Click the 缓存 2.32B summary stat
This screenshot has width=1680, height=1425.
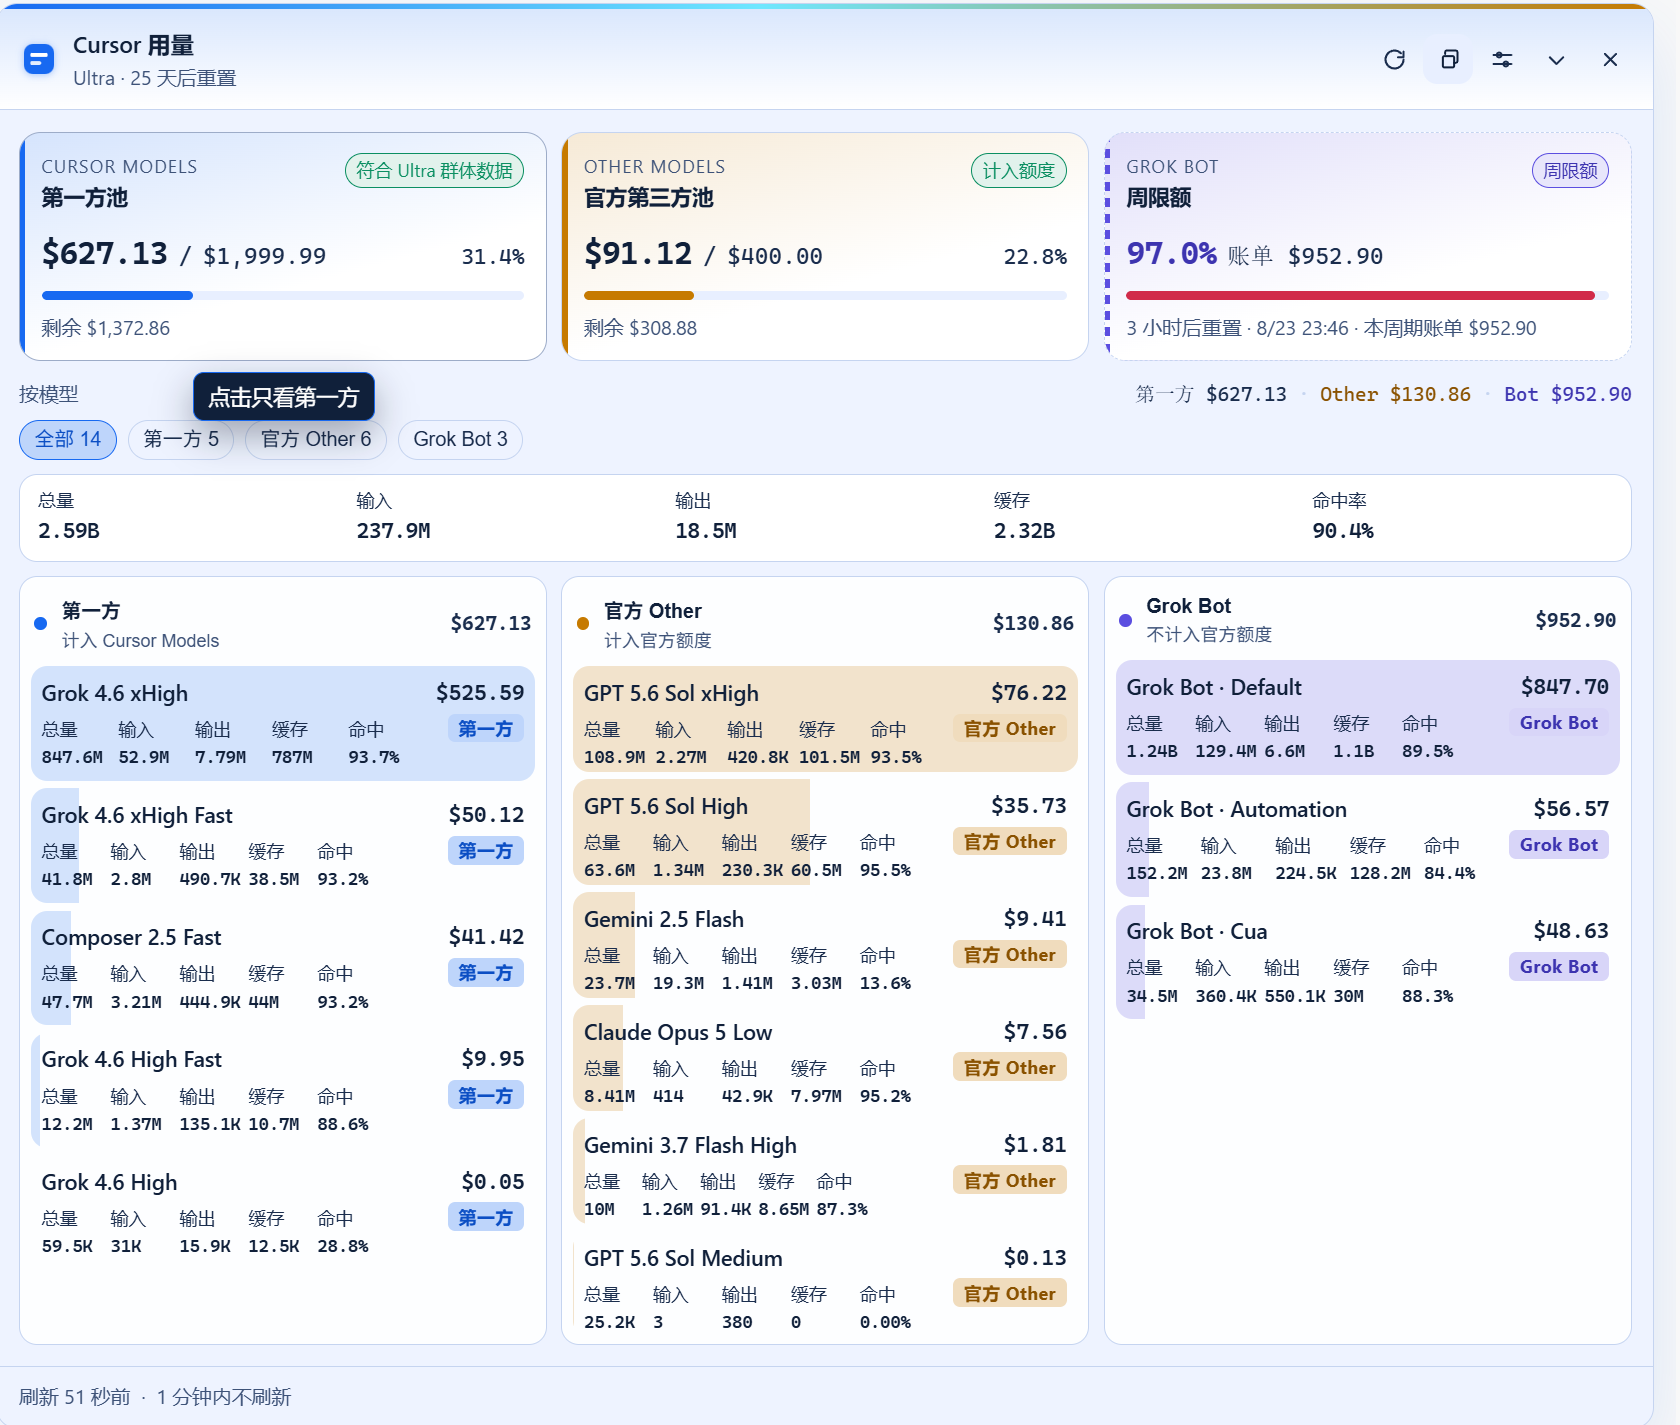pyautogui.click(x=1024, y=516)
